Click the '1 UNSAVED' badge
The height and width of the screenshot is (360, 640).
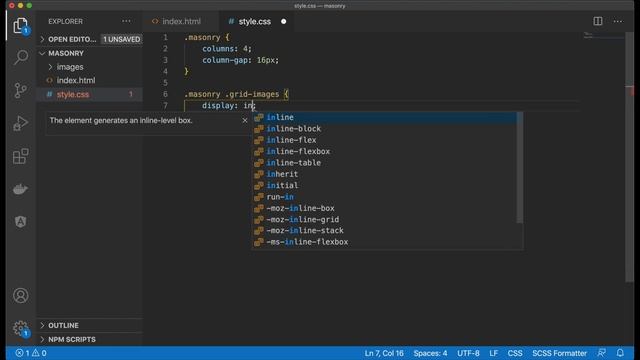click(121, 39)
